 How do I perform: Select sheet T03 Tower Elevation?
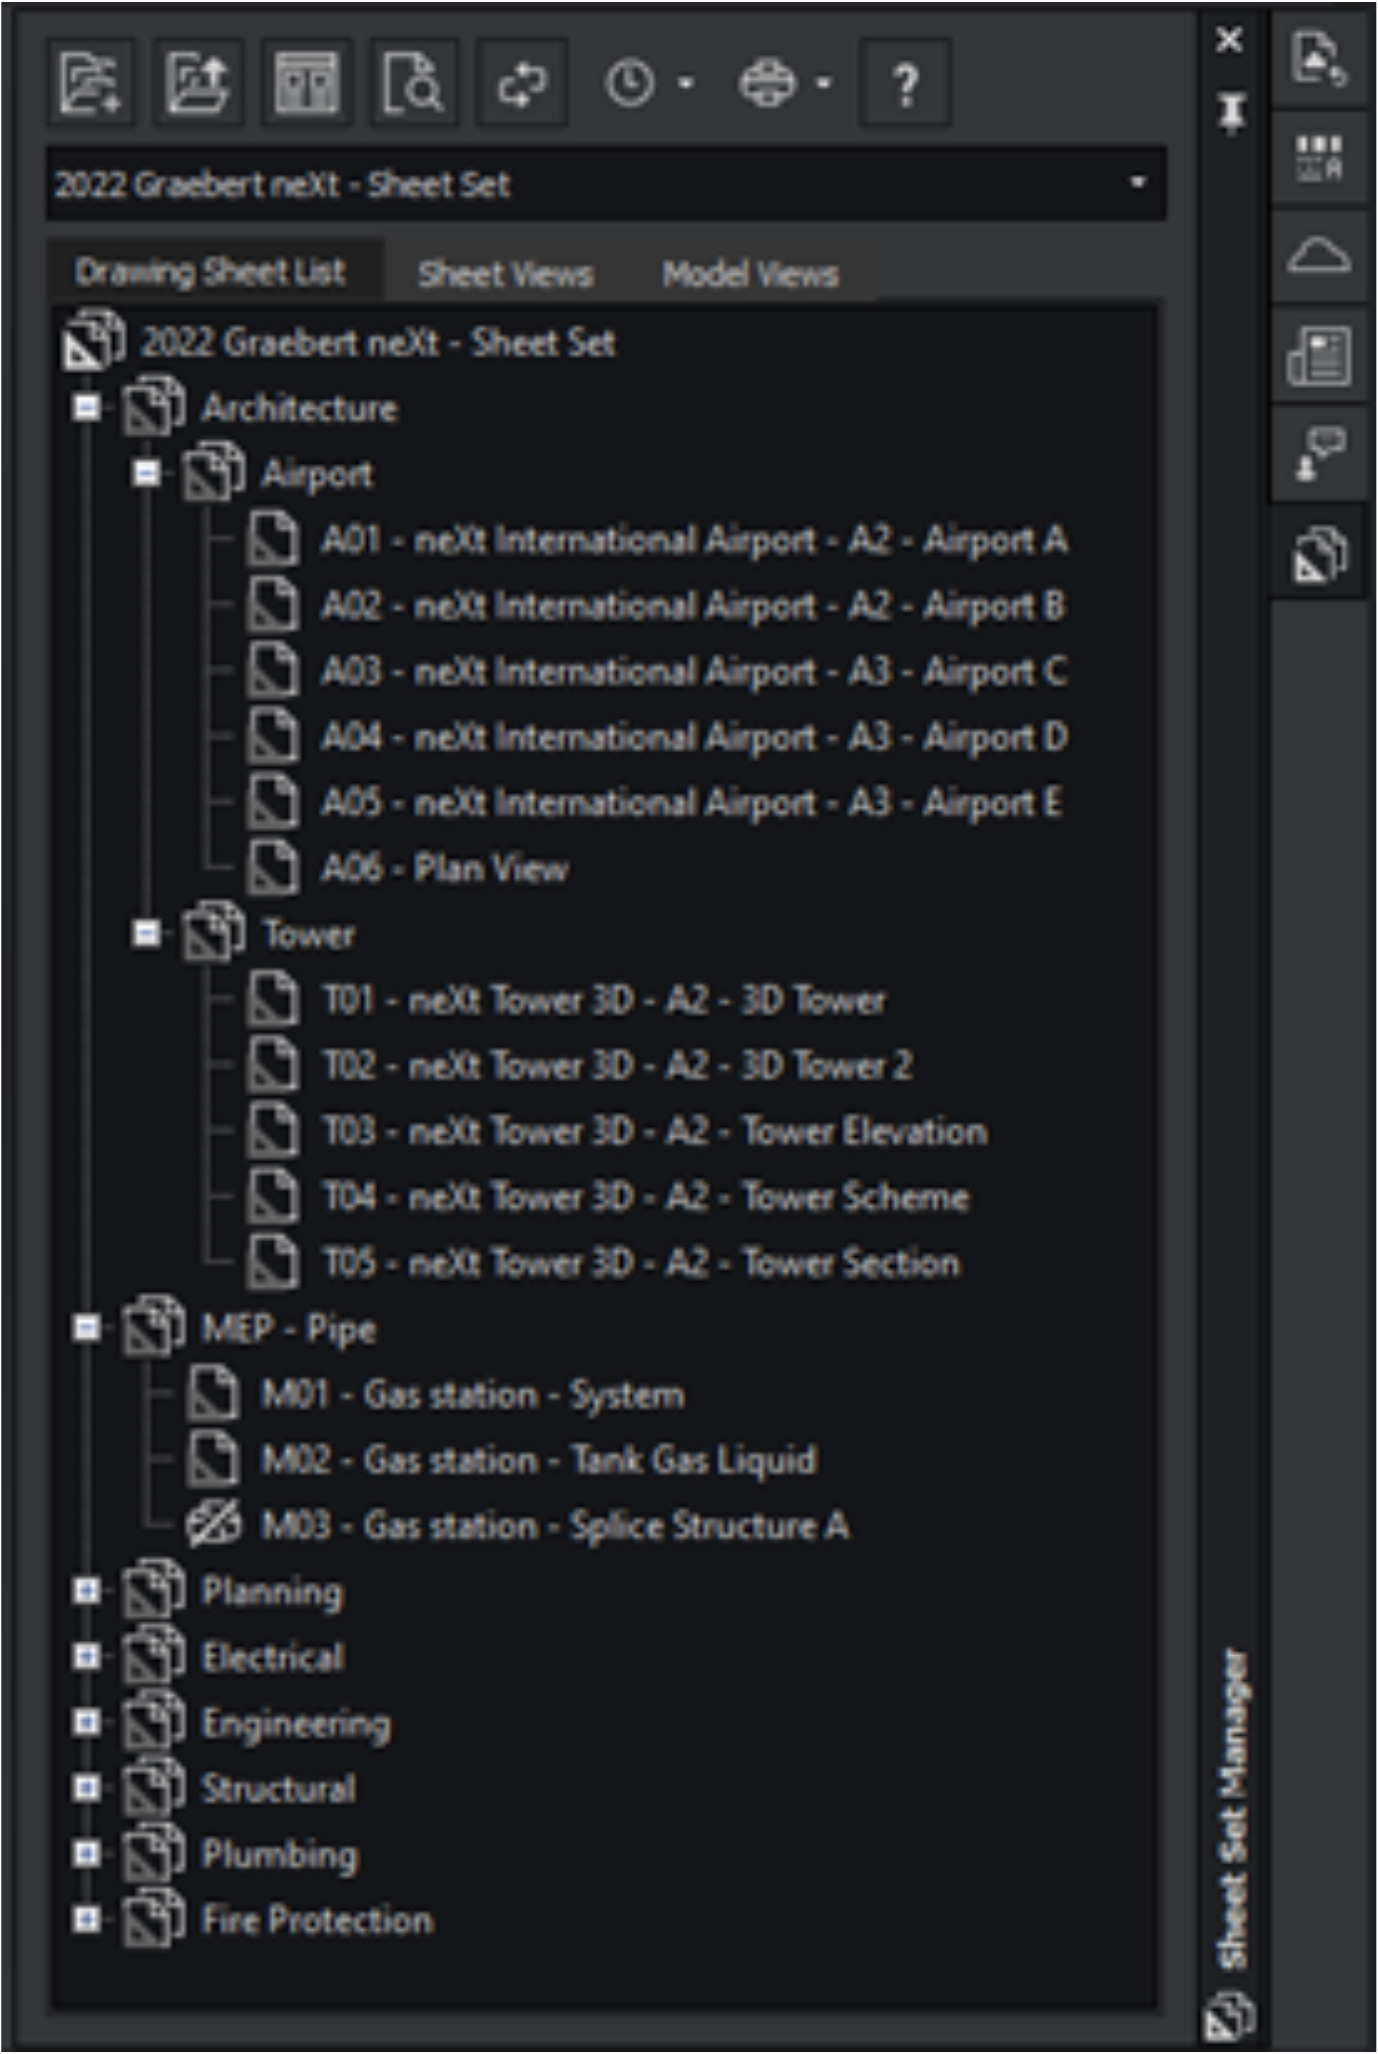(x=655, y=1132)
